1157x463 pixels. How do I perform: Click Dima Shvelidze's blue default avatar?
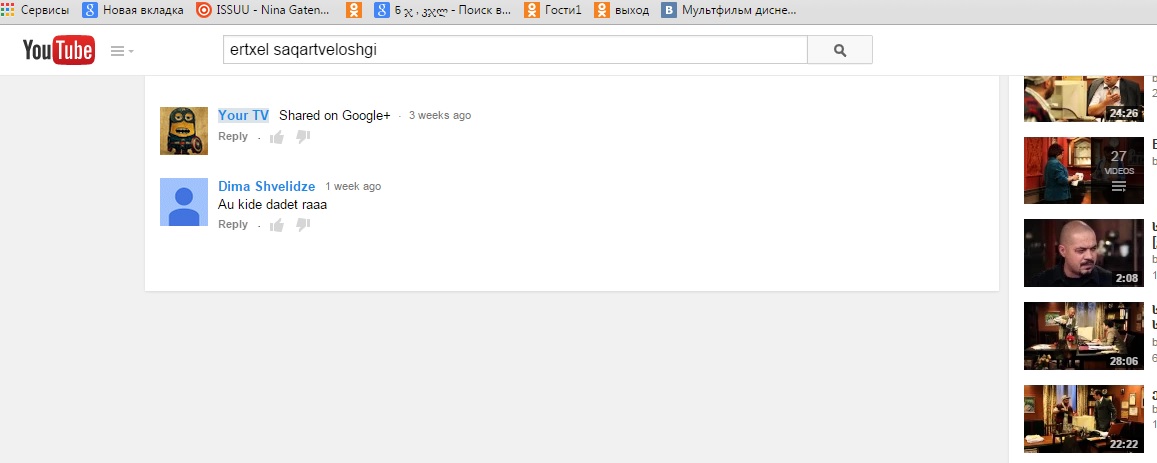(x=184, y=202)
